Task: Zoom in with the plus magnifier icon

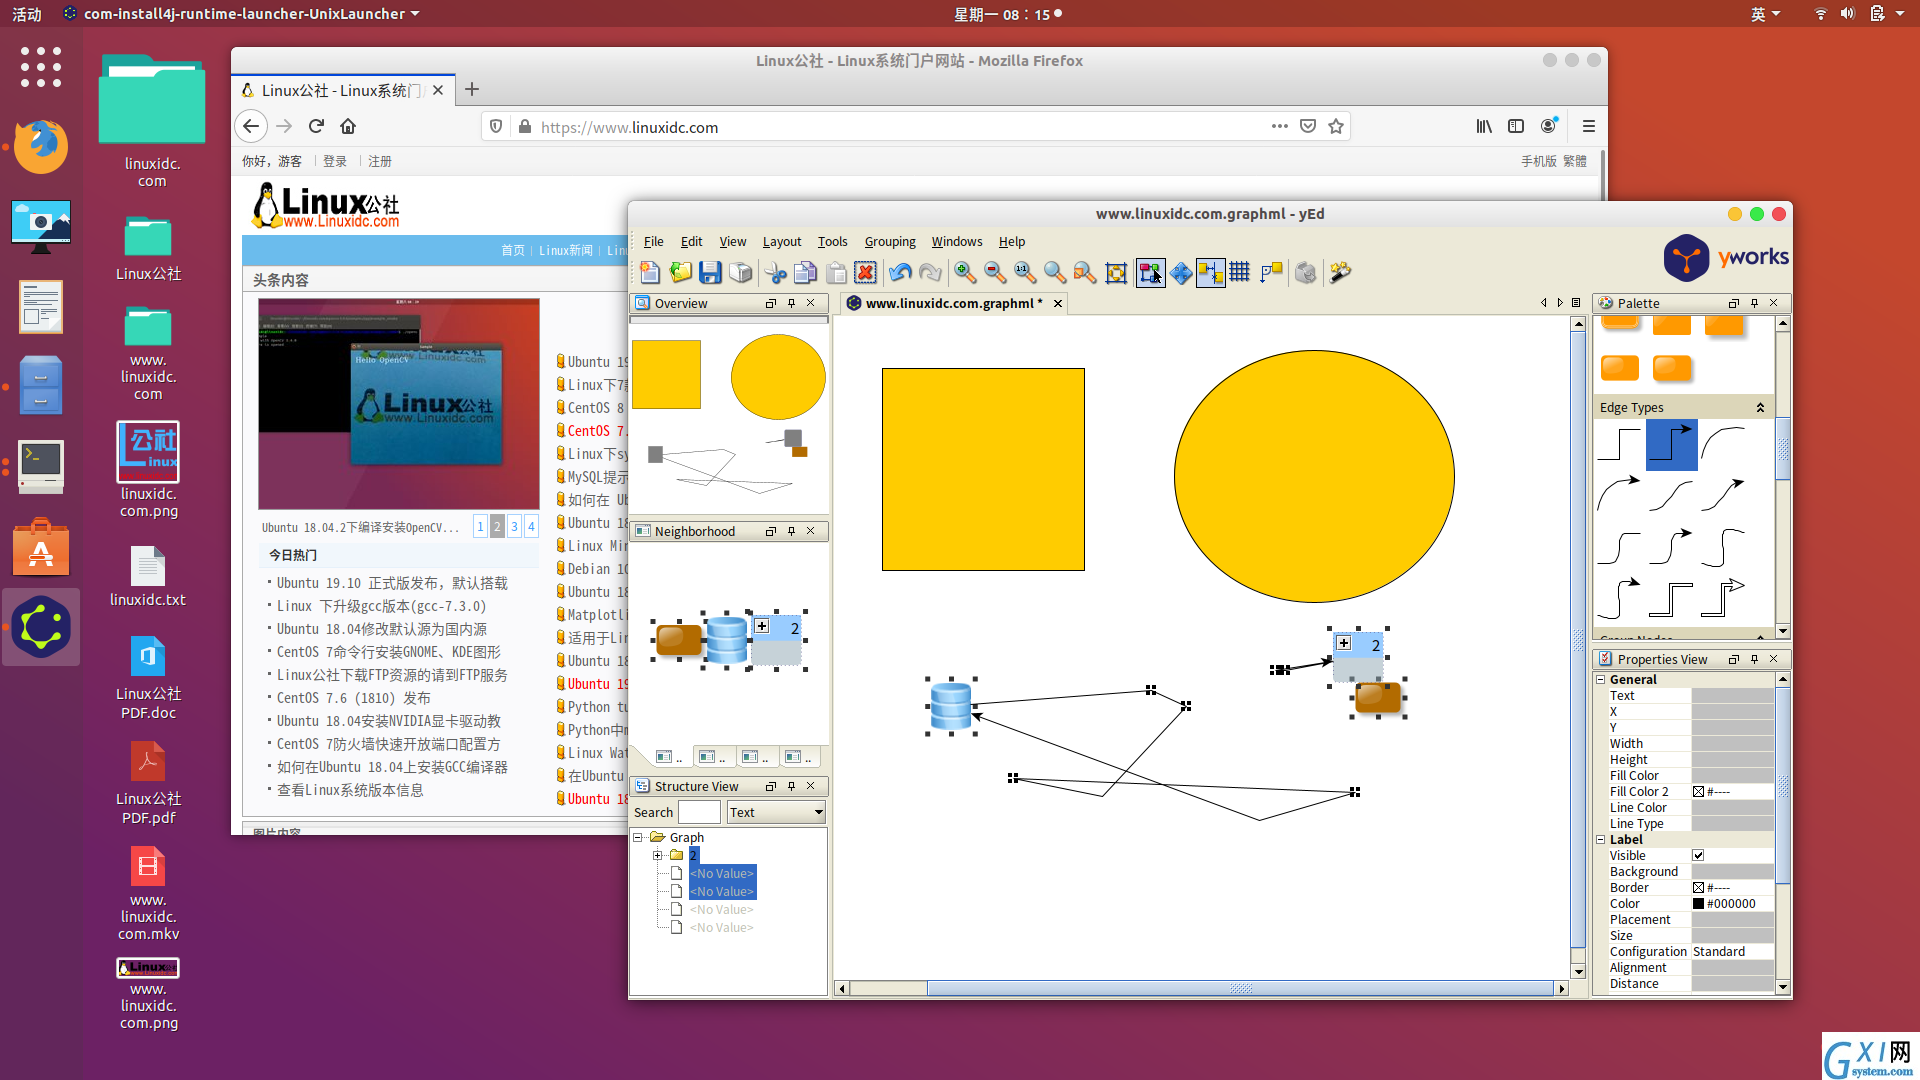Action: (x=965, y=272)
